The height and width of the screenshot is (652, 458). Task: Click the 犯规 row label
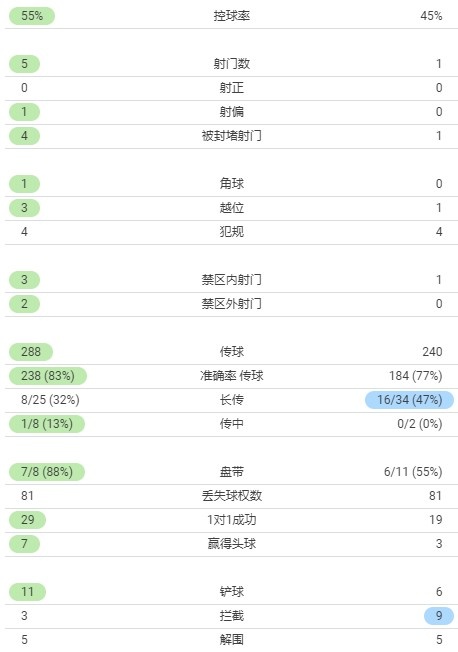232,232
